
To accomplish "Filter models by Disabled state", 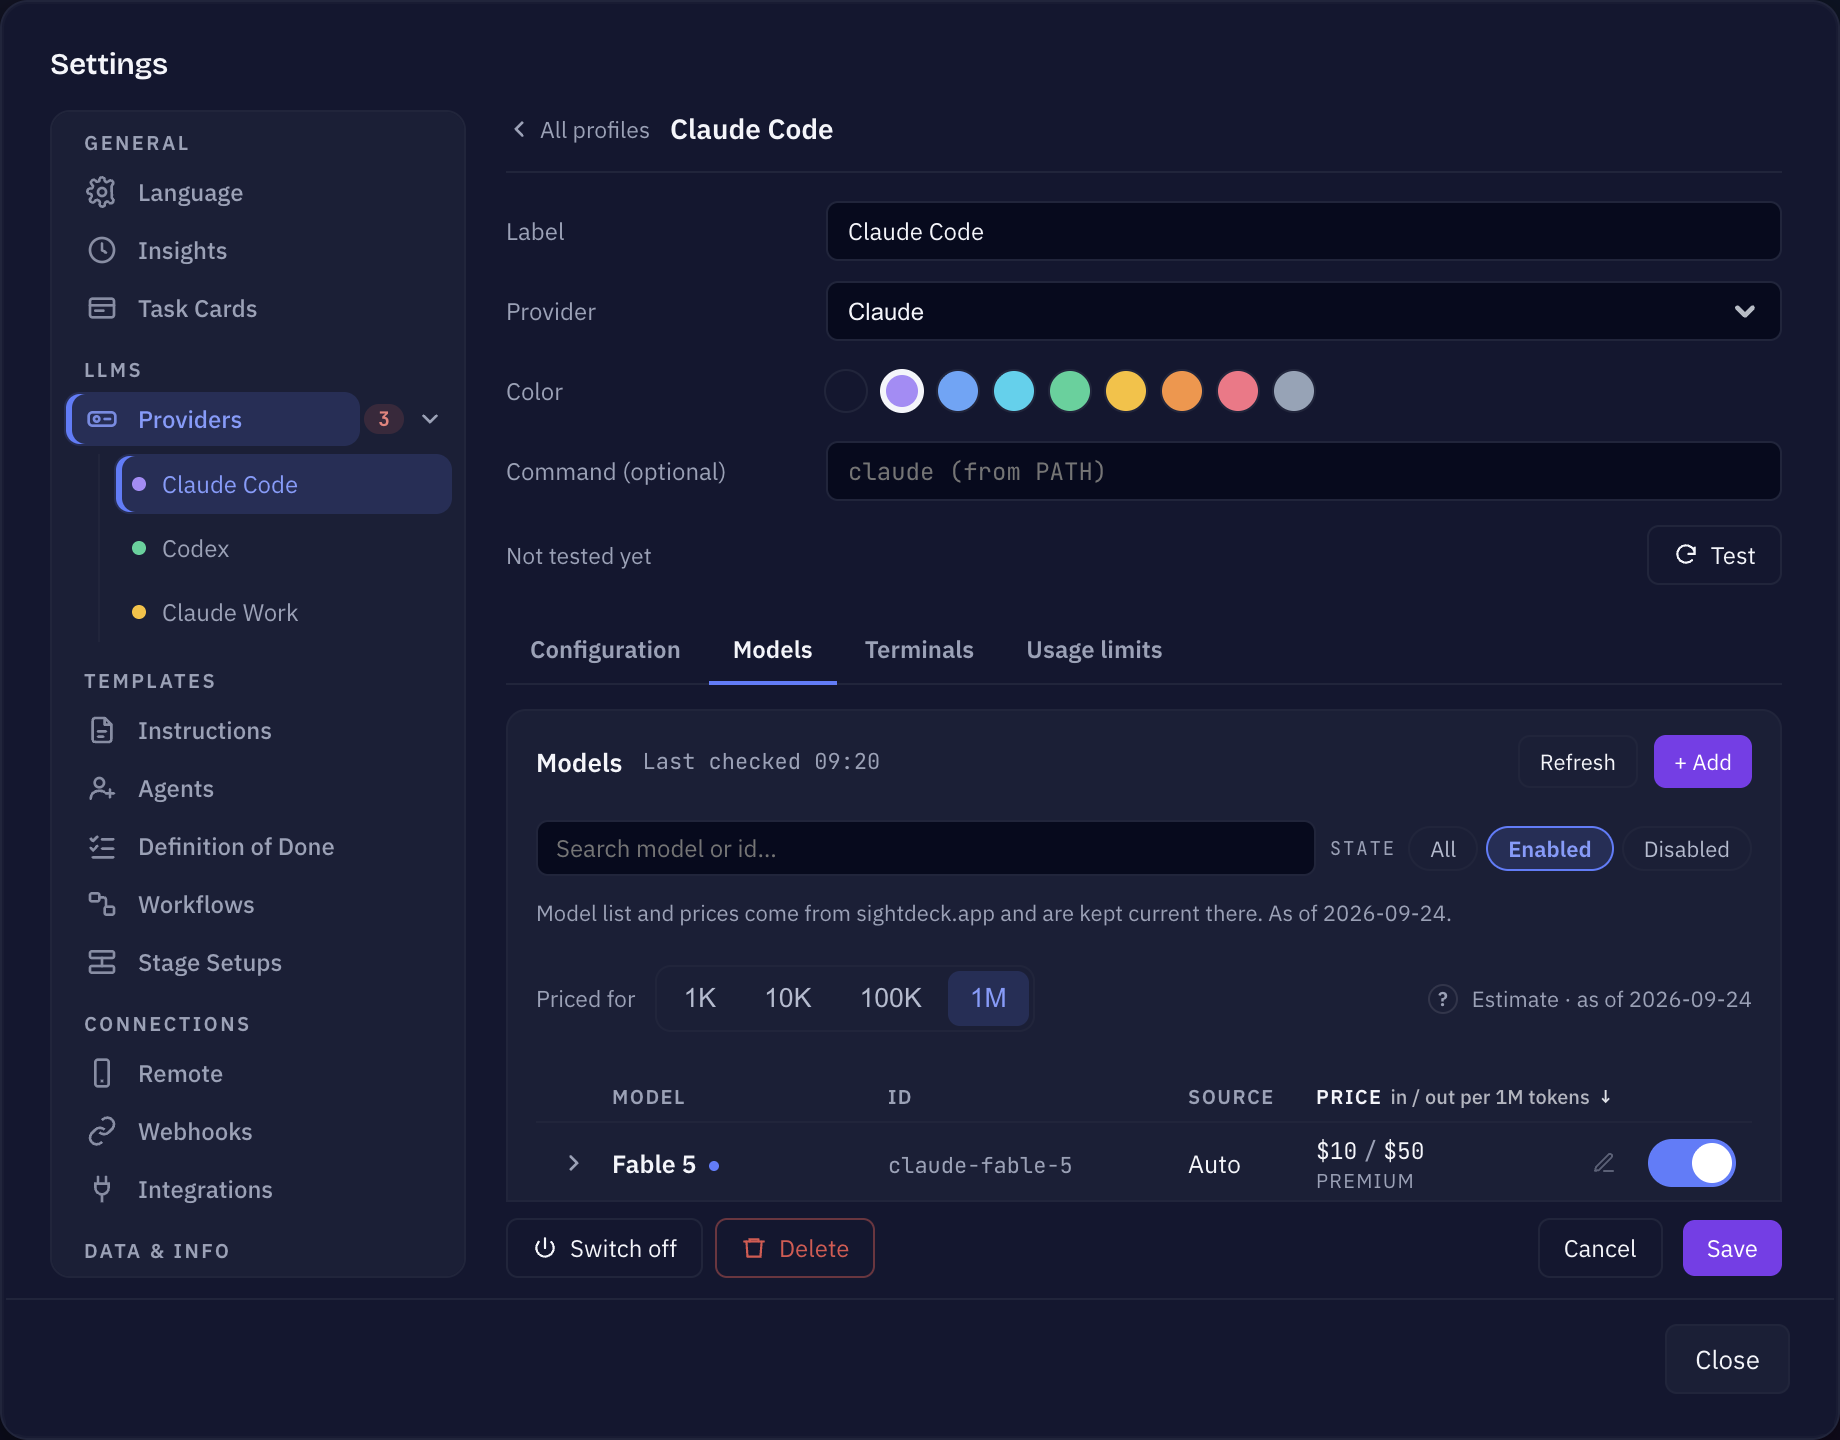I will (1686, 849).
